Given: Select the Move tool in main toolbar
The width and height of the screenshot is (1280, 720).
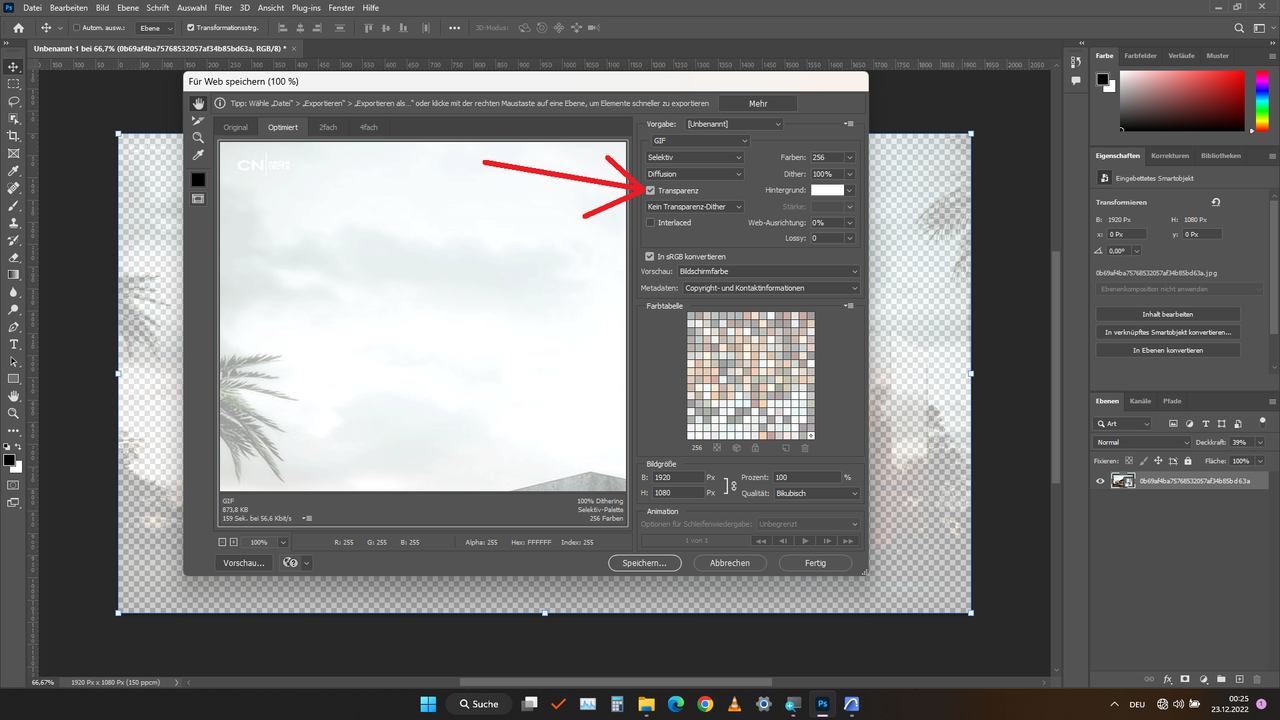Looking at the screenshot, I should [x=13, y=67].
